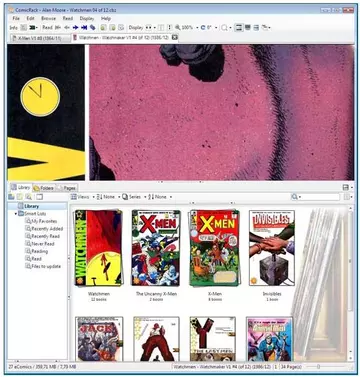Open the Views dropdown in library toolbar

click(82, 197)
